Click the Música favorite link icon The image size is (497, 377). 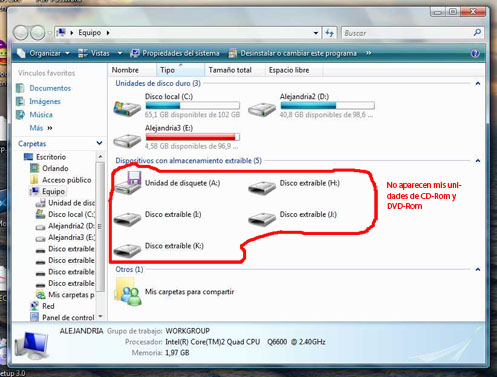coord(20,115)
